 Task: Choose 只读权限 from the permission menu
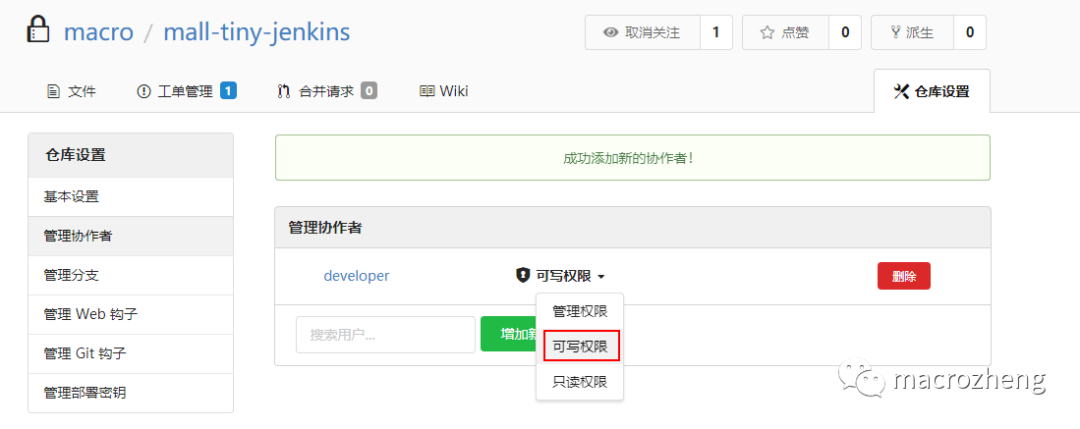(580, 381)
